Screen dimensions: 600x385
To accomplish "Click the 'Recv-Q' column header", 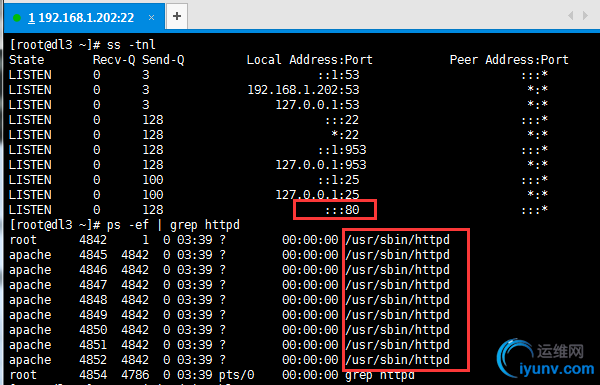I will pos(114,60).
